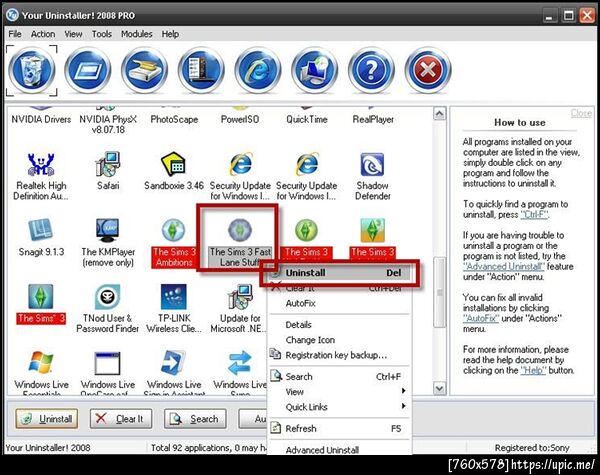Open the blue window toolbar icon
This screenshot has width=600, height=475.
[x=88, y=70]
